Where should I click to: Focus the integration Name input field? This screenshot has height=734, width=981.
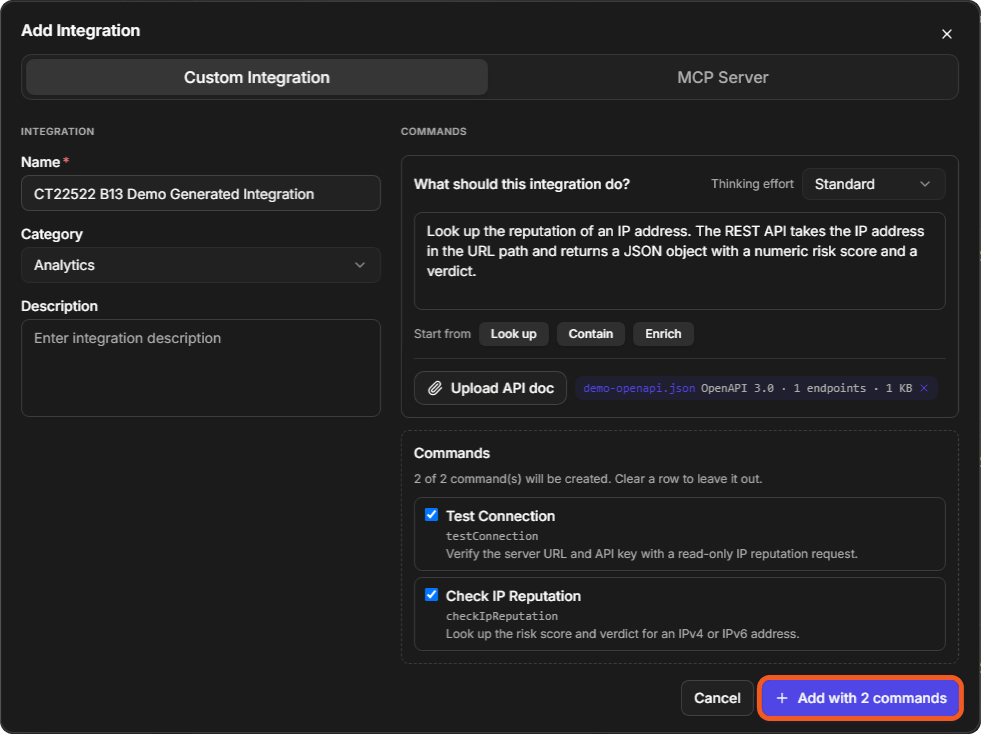[x=200, y=193]
